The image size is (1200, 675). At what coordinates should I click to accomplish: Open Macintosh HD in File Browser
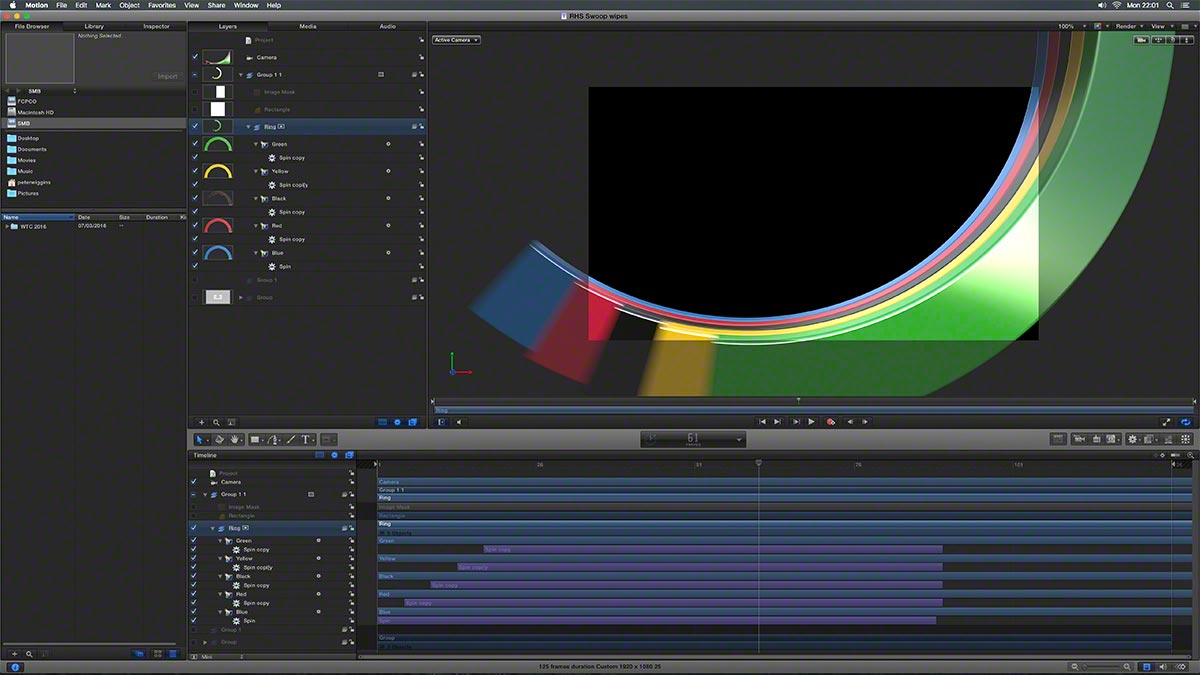click(36, 112)
